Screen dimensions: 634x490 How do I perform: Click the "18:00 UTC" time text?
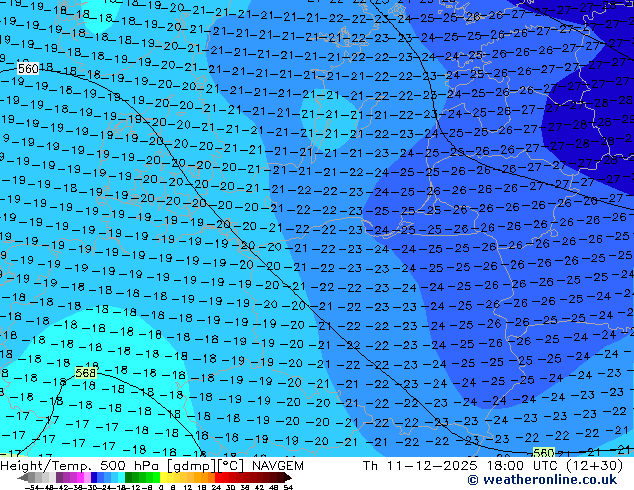523,466
